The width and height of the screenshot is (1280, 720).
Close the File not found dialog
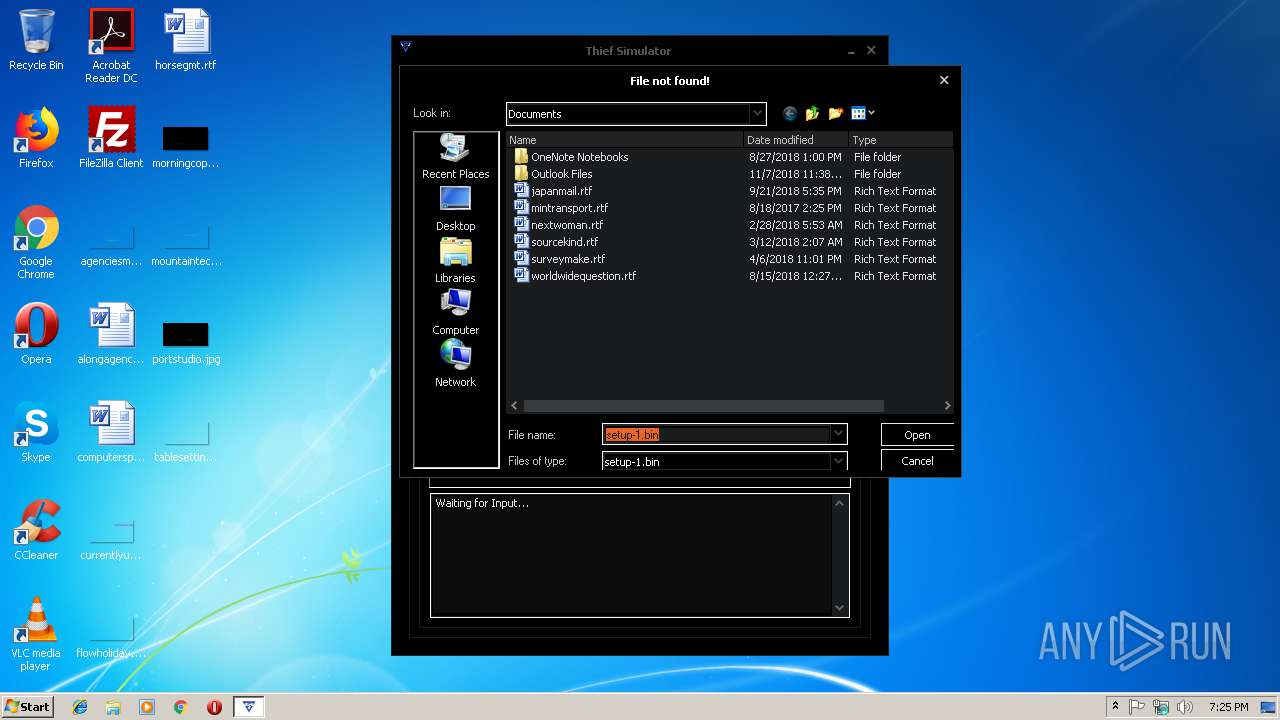point(944,80)
